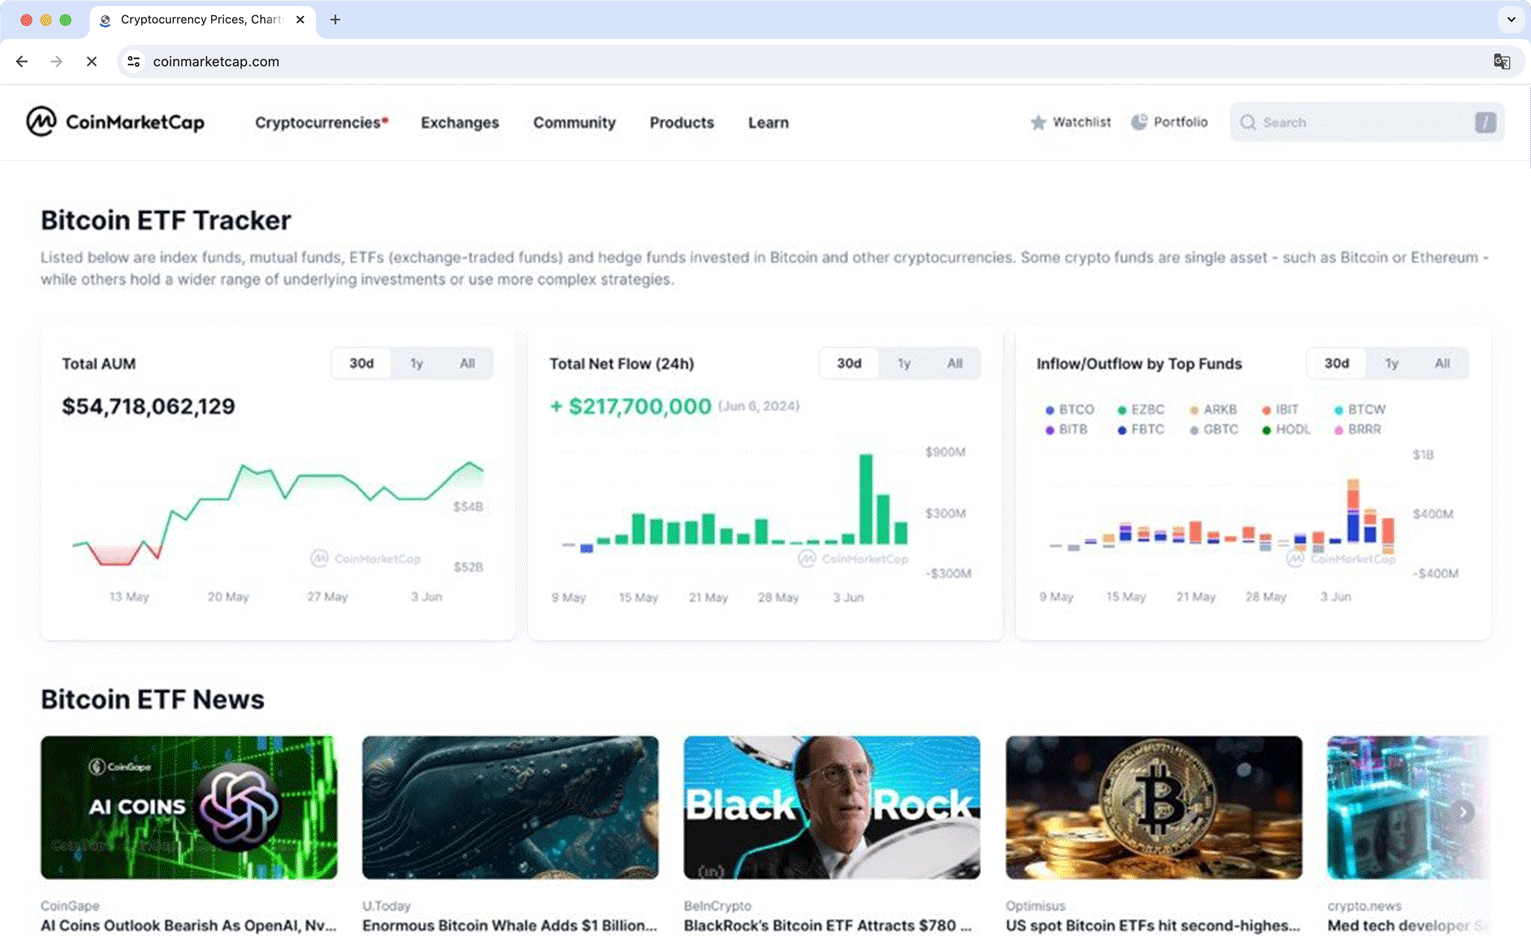Open the Exchanges menu item

point(459,122)
